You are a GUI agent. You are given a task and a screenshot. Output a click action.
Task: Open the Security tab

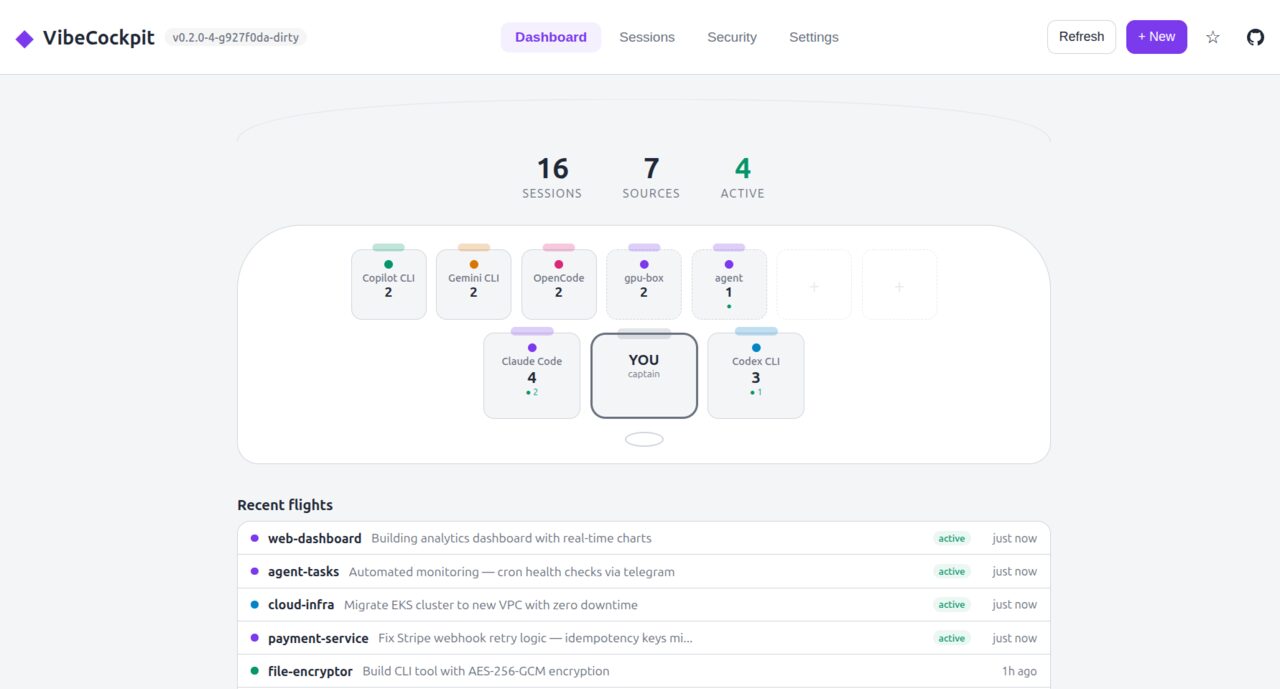732,37
